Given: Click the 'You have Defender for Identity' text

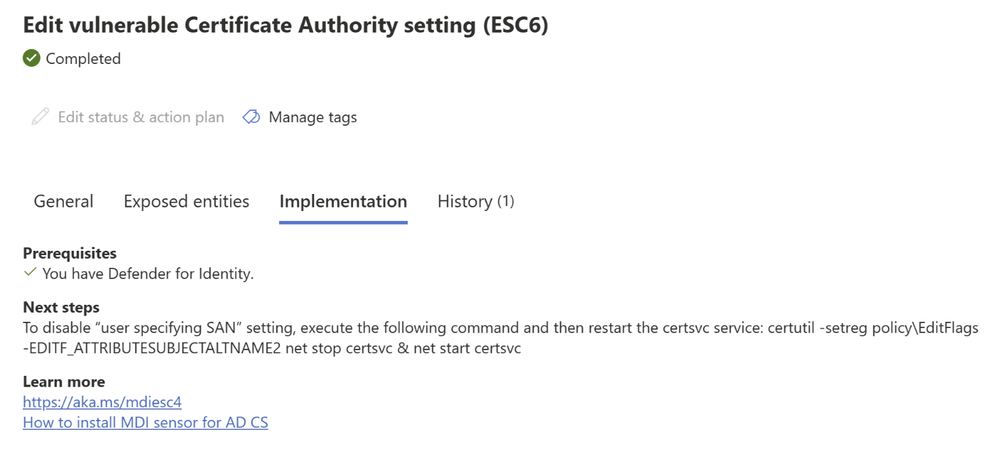Looking at the screenshot, I should click(148, 274).
